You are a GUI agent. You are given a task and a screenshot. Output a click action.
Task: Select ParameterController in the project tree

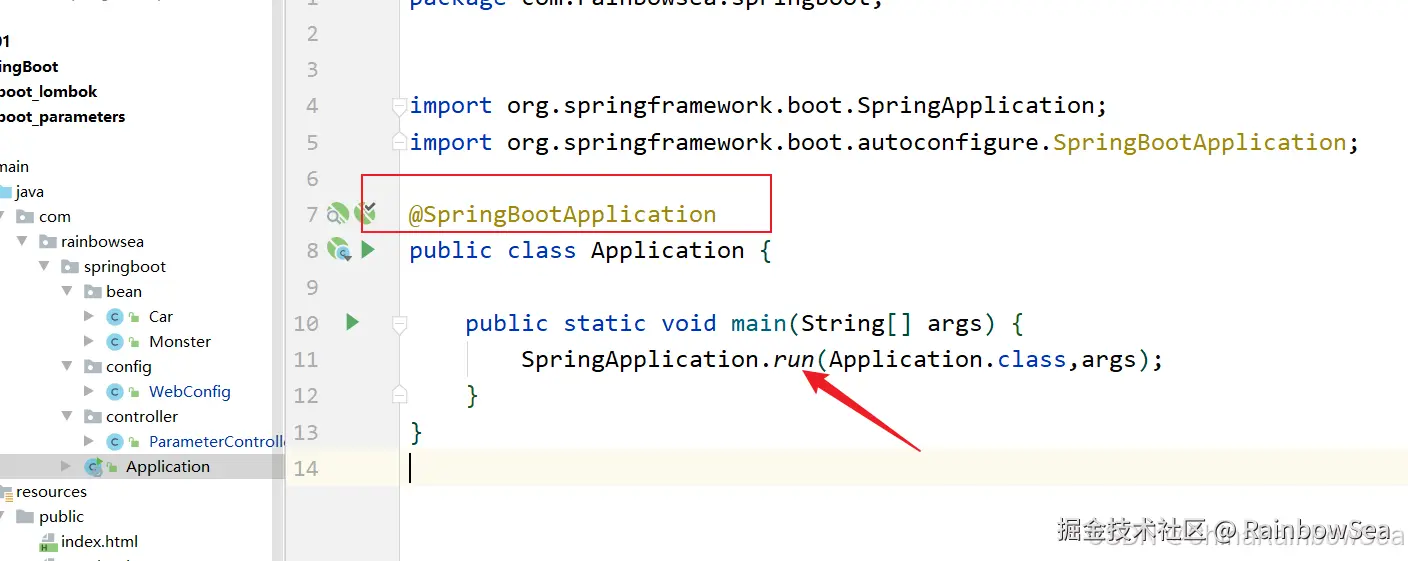pyautogui.click(x=217, y=442)
